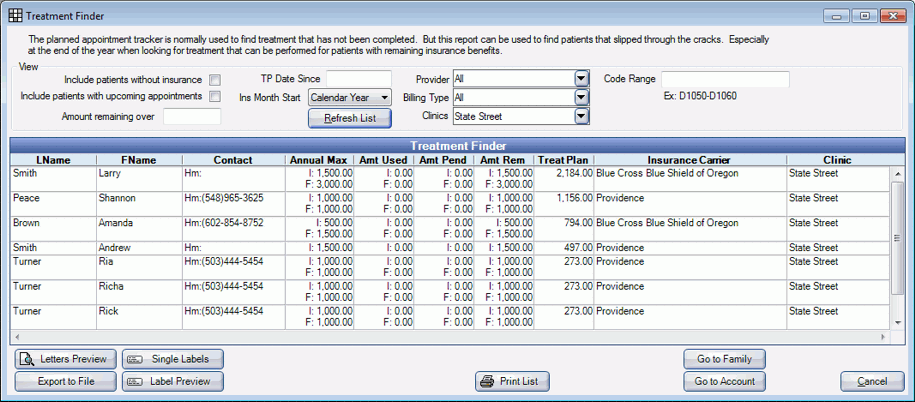Open the Ins Month Start dropdown

[350, 97]
